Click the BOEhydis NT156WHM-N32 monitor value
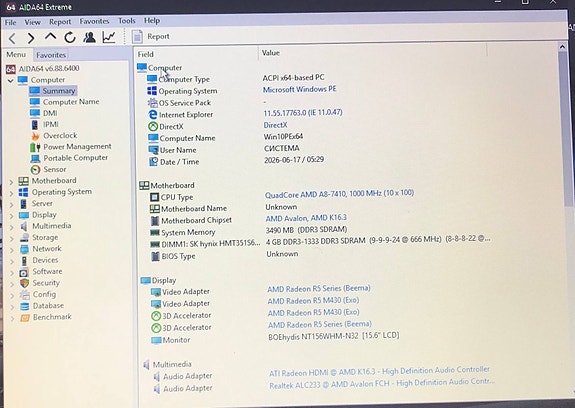 pyautogui.click(x=333, y=336)
